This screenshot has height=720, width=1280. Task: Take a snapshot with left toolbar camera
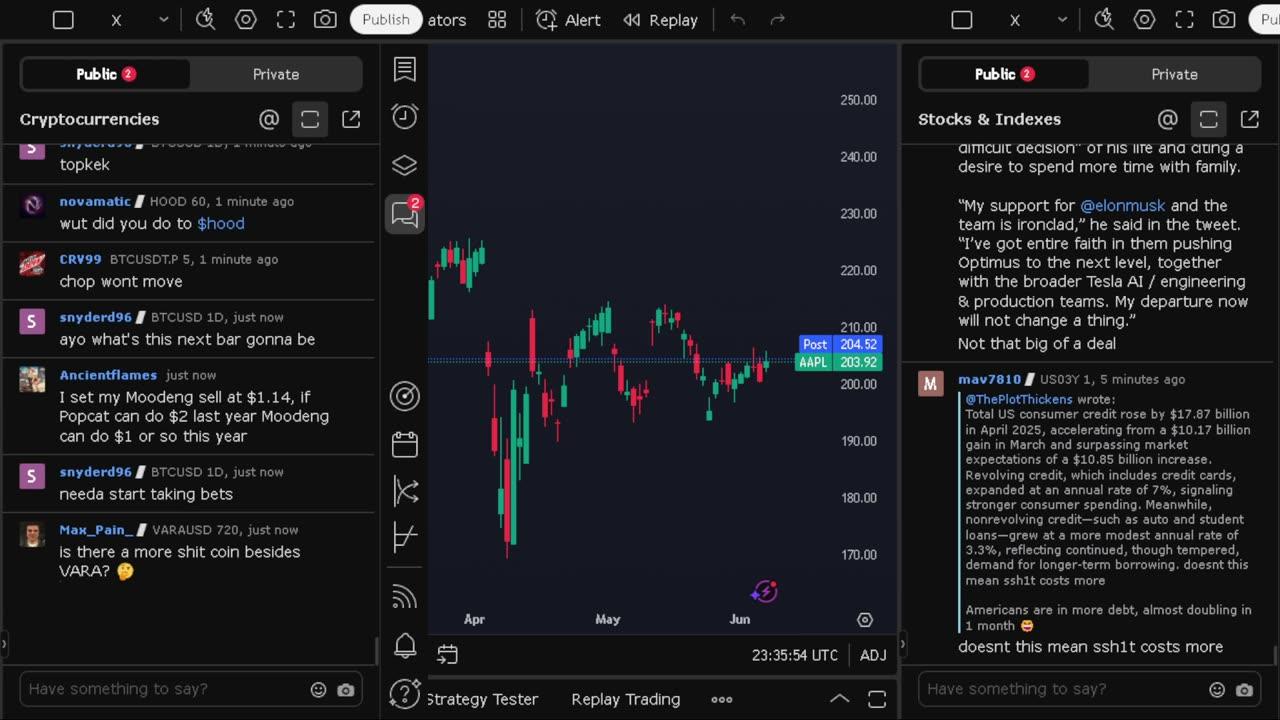(x=325, y=19)
